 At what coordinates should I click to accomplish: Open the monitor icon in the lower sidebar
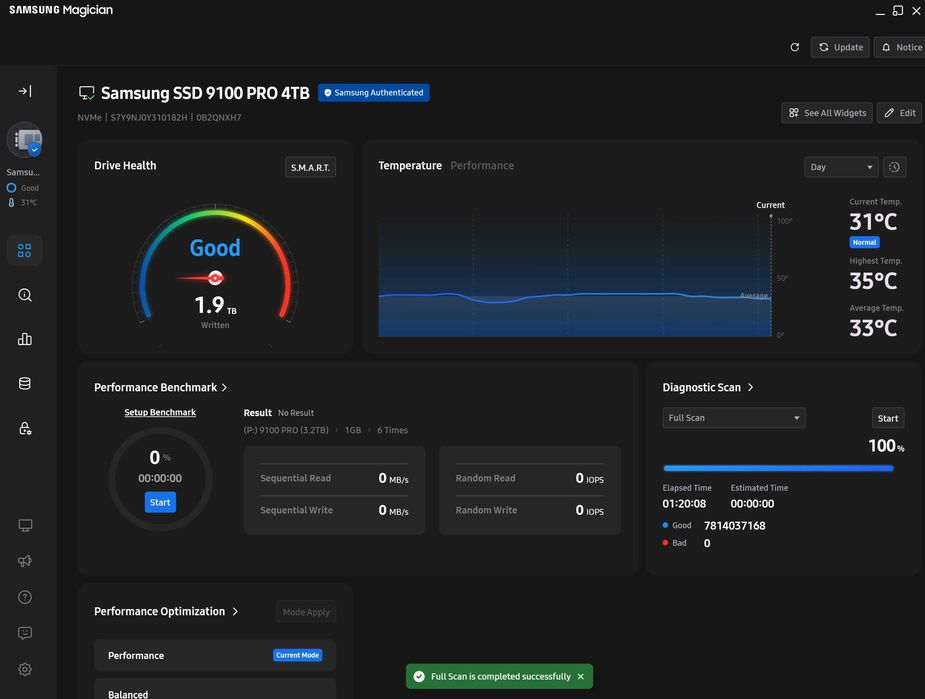tap(25, 525)
